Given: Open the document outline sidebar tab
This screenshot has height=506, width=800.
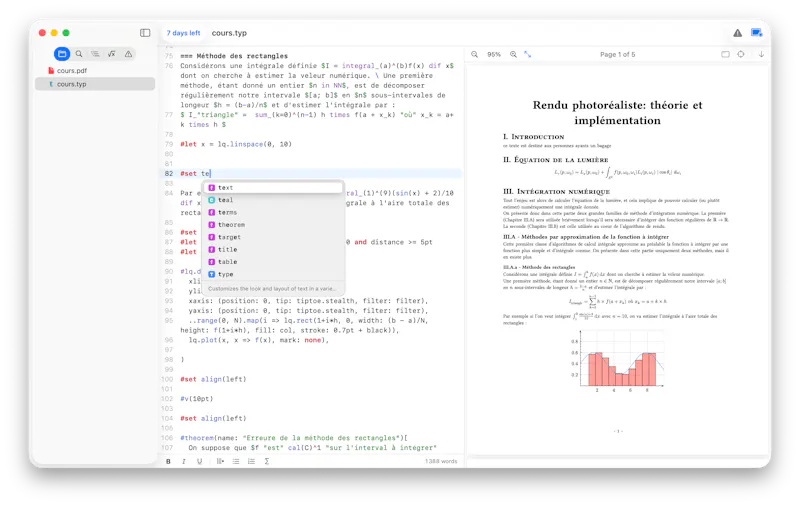Looking at the screenshot, I should click(95, 54).
